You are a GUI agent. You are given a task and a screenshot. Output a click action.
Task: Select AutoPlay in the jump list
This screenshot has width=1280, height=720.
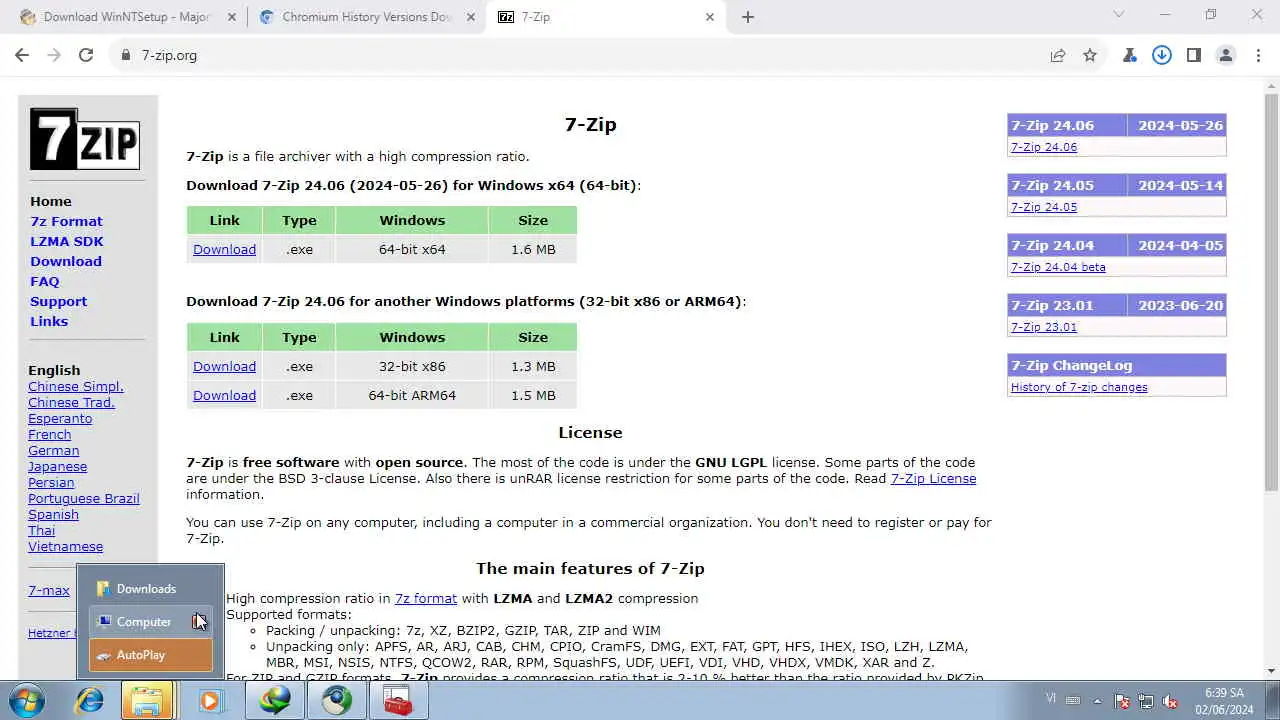pos(150,655)
